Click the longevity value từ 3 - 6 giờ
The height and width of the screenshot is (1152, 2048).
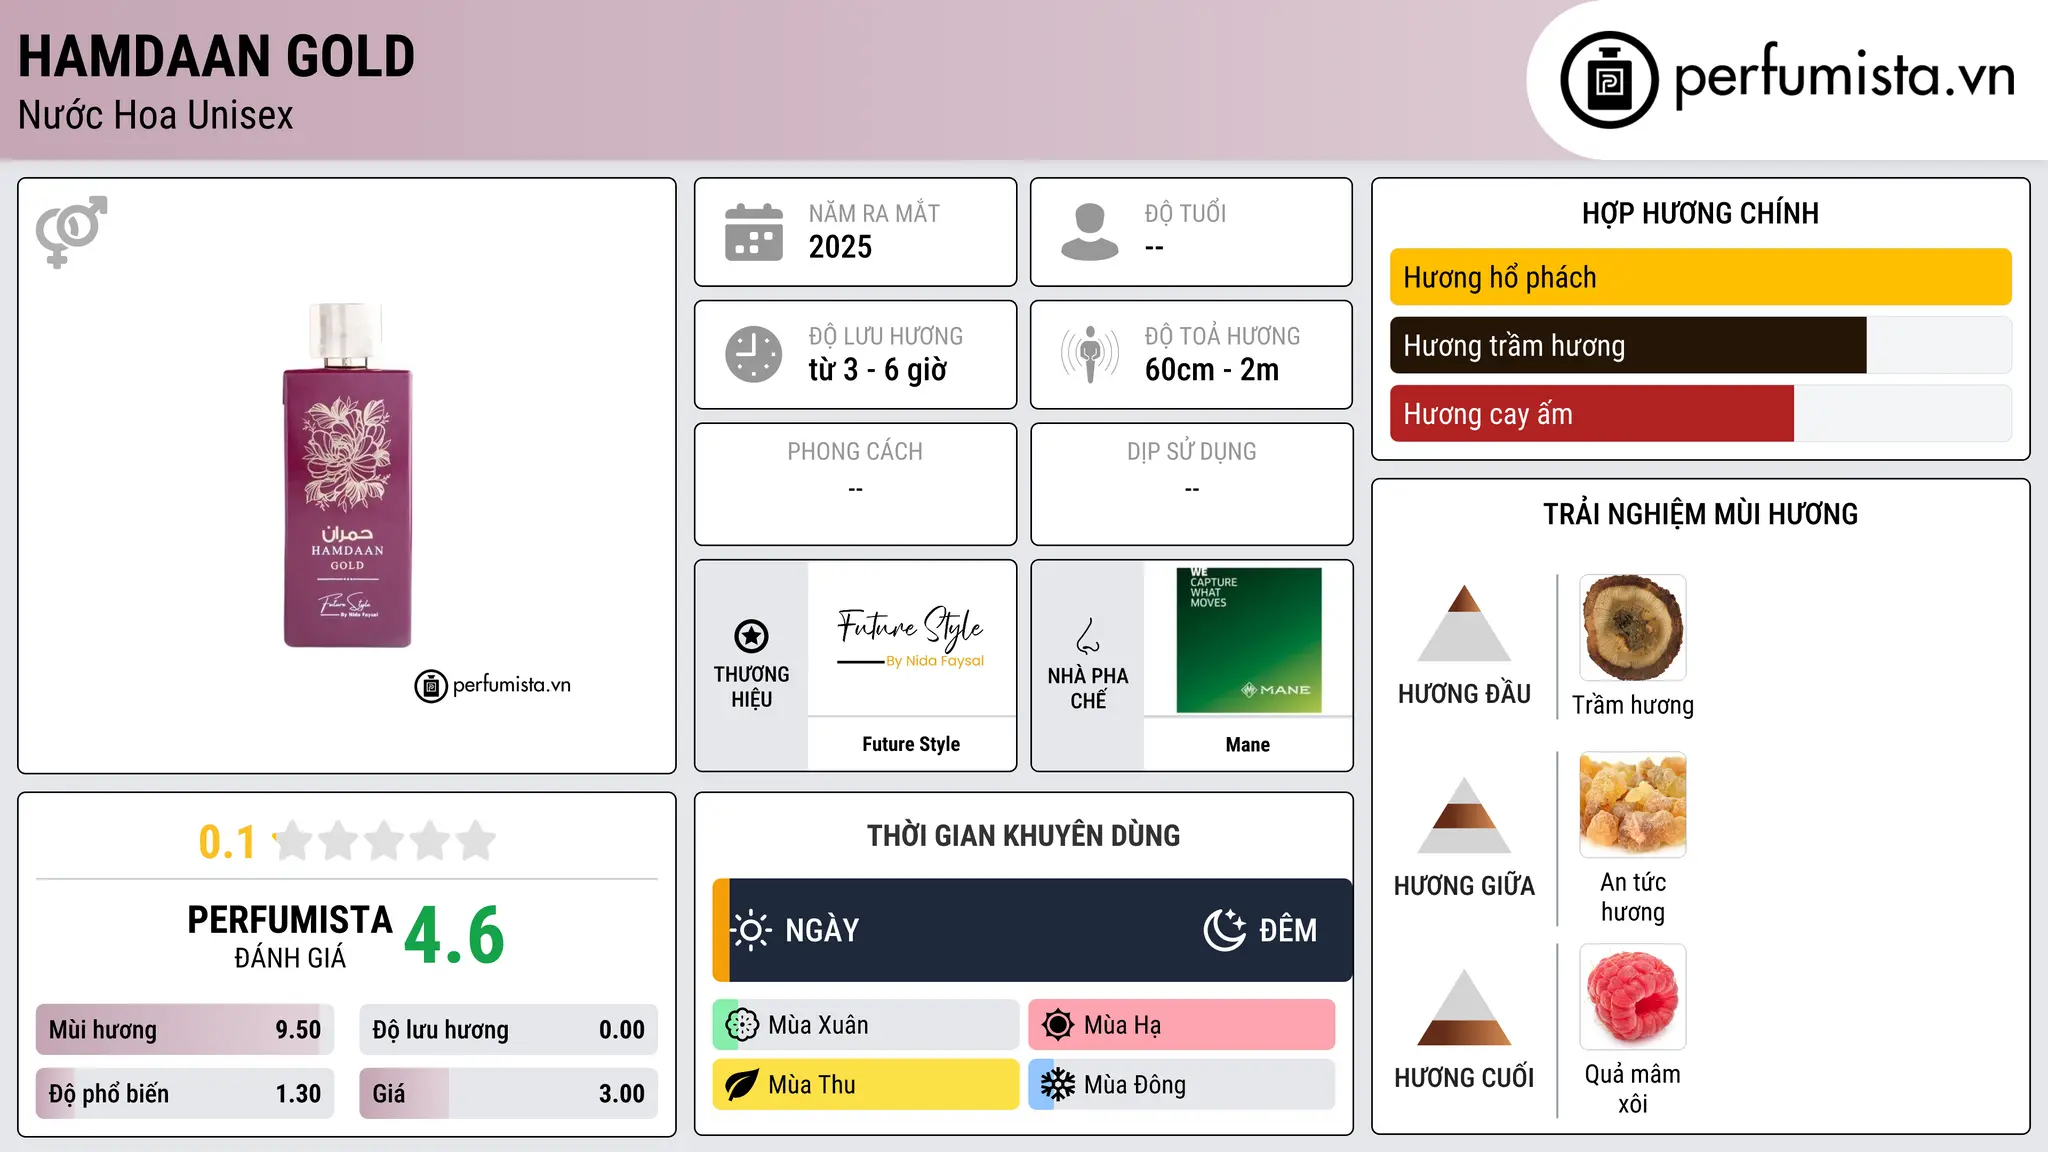[x=878, y=370]
